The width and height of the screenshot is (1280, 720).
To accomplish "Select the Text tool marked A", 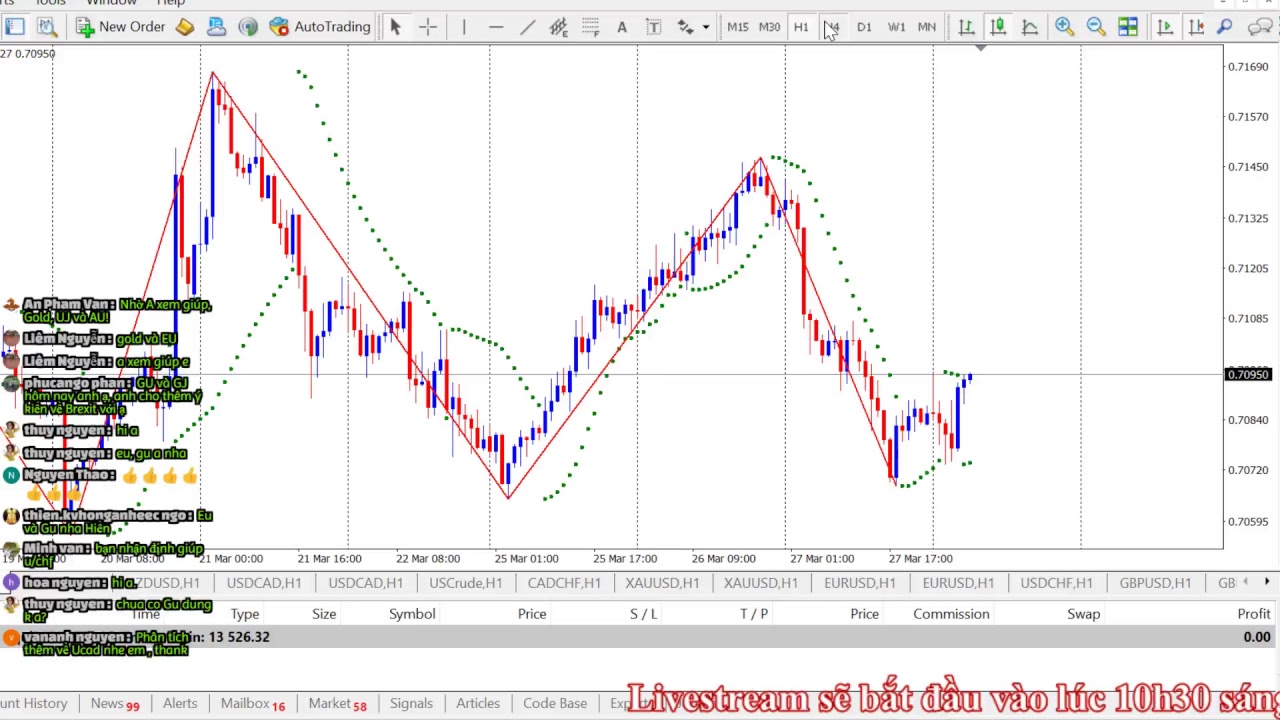I will click(x=622, y=27).
